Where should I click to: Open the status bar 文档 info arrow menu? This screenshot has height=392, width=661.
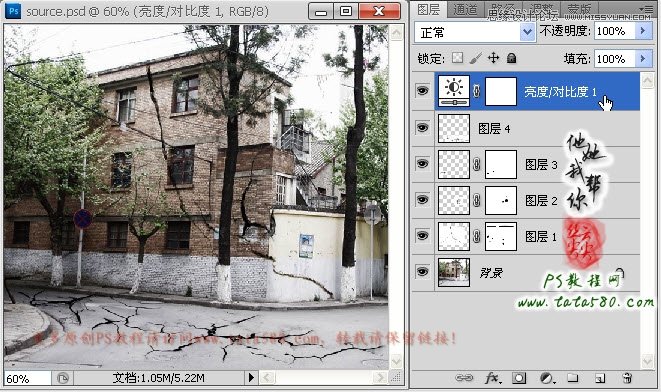pyautogui.click(x=251, y=377)
